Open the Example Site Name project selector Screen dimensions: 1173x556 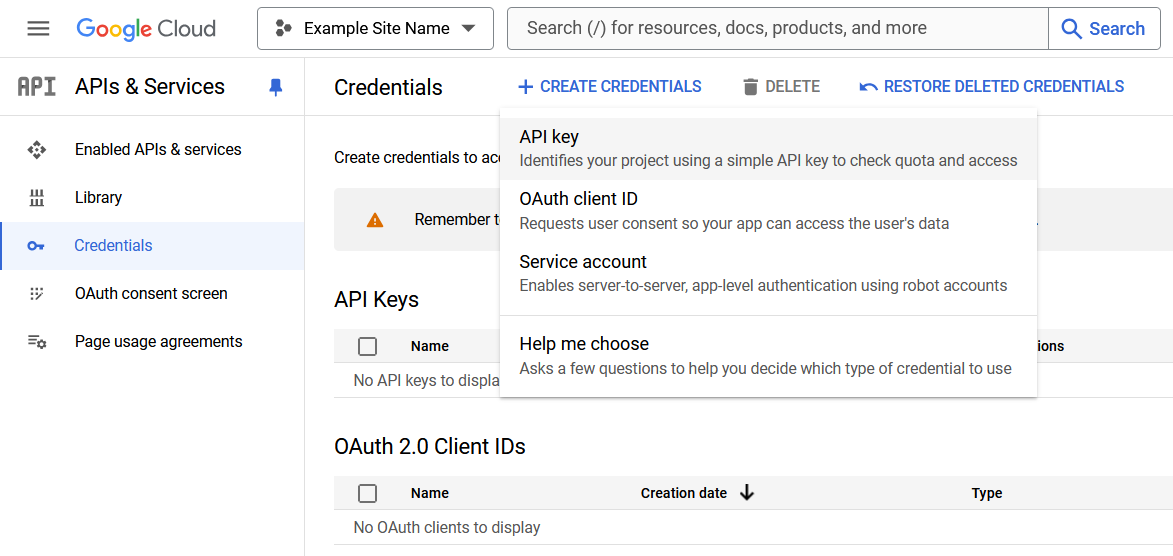[376, 28]
